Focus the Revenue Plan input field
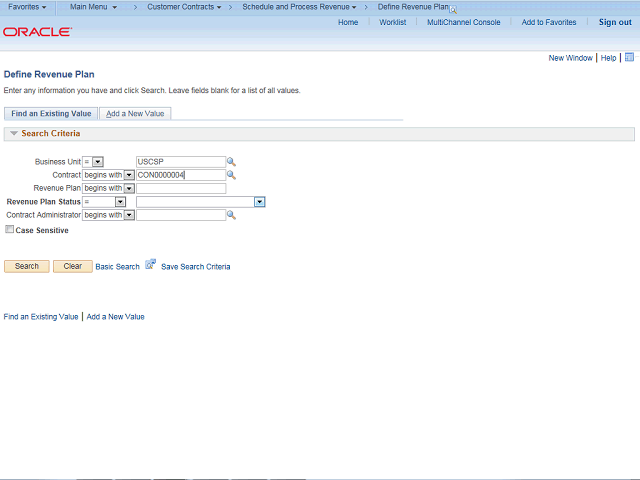640x480 pixels. [181, 188]
